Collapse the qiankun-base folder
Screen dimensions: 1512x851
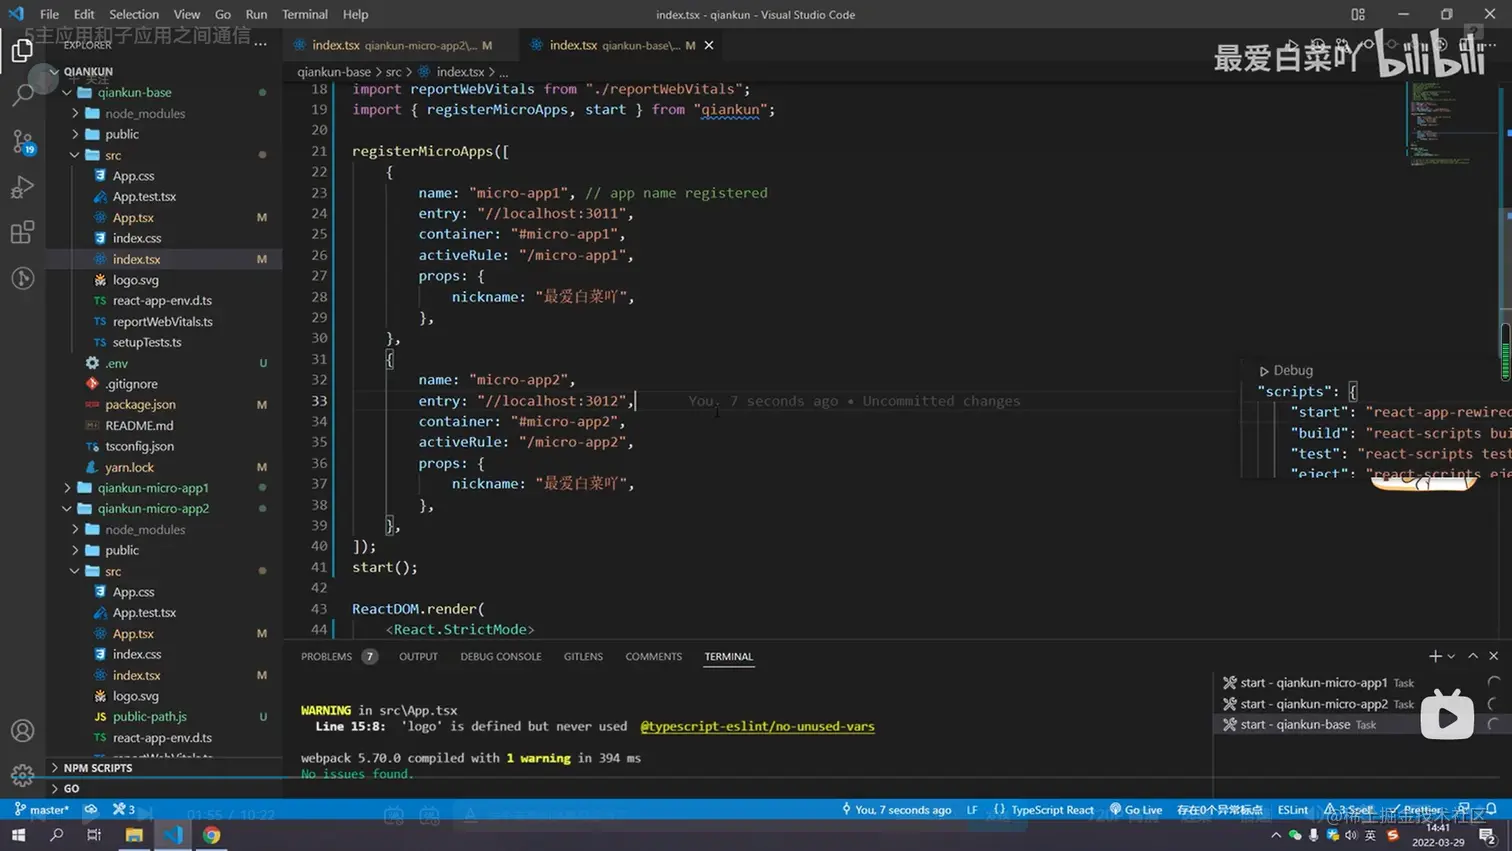pos(134,92)
